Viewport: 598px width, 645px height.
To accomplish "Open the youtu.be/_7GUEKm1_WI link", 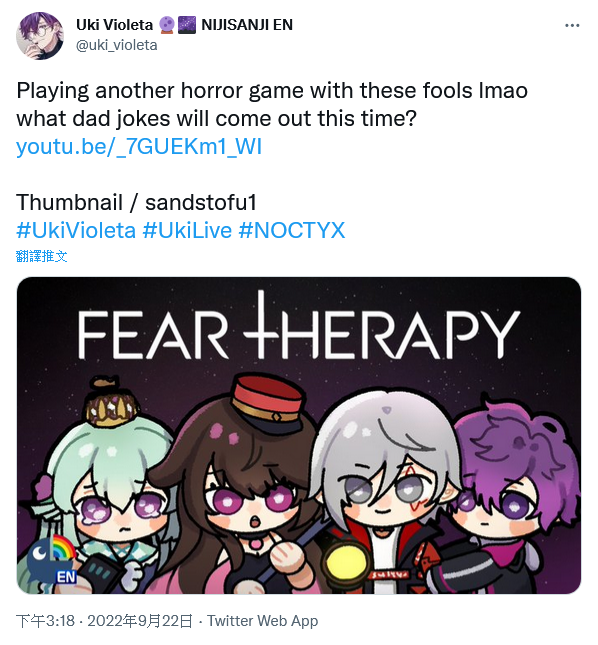I will click(x=139, y=147).
